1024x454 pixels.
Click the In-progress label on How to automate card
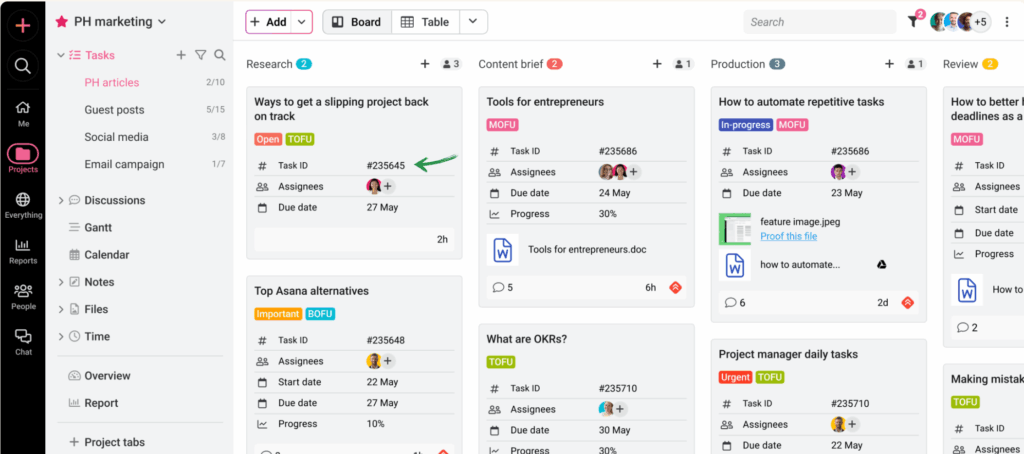(746, 124)
